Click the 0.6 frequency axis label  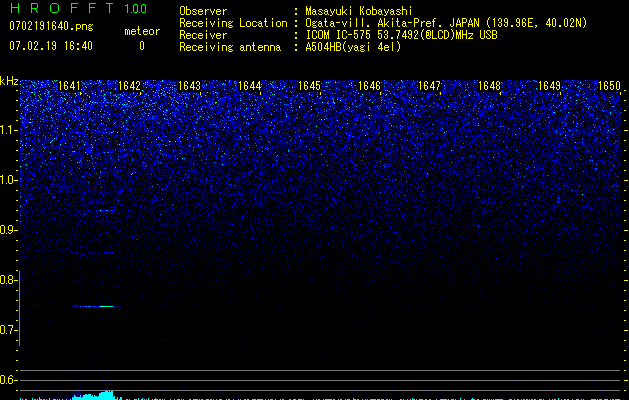7,380
